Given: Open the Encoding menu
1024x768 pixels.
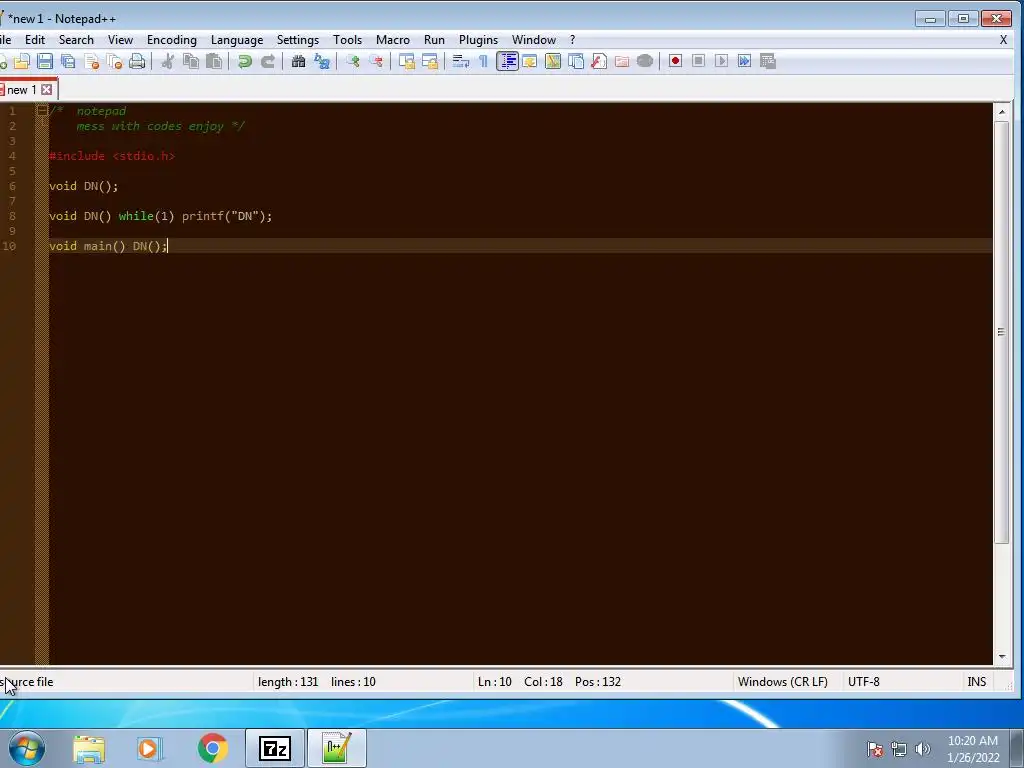Looking at the screenshot, I should [x=172, y=40].
